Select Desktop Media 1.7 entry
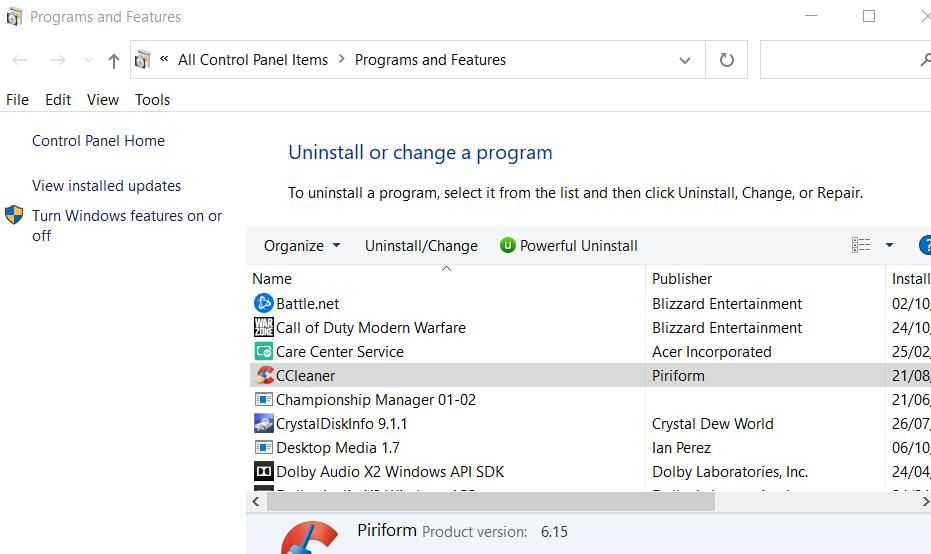The height and width of the screenshot is (554, 931). (x=338, y=448)
